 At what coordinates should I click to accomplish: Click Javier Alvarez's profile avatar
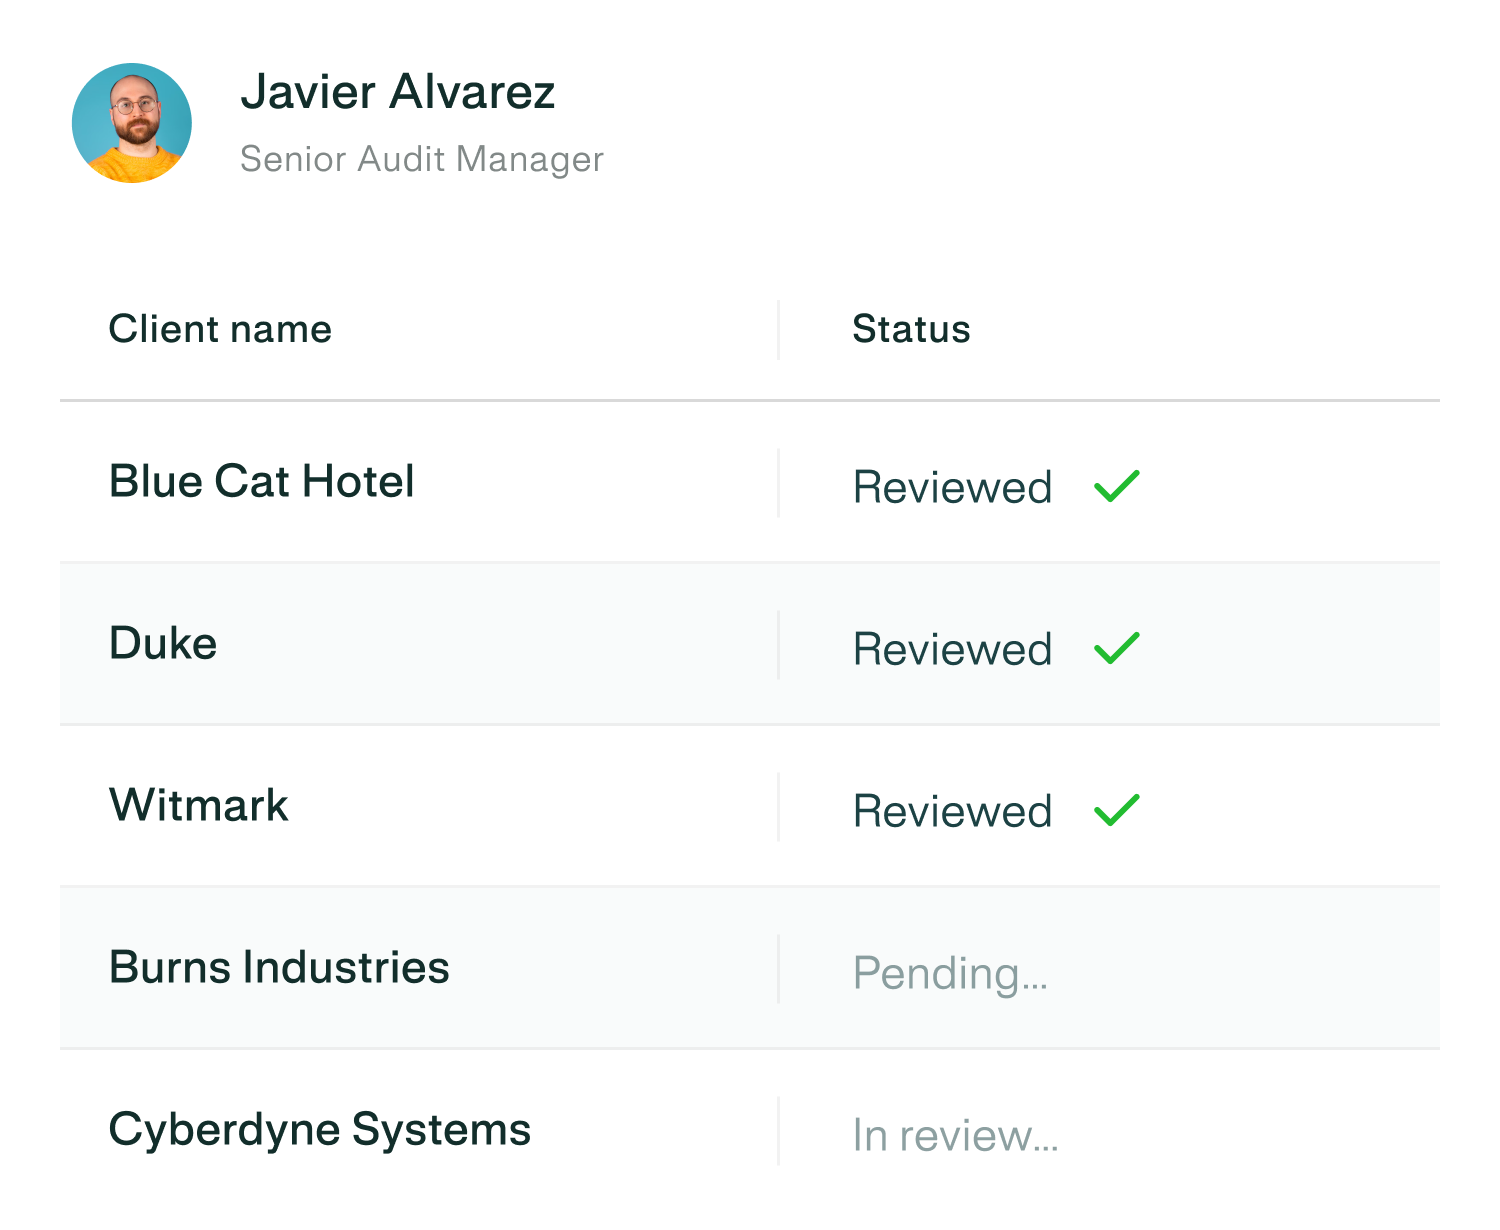pyautogui.click(x=132, y=123)
